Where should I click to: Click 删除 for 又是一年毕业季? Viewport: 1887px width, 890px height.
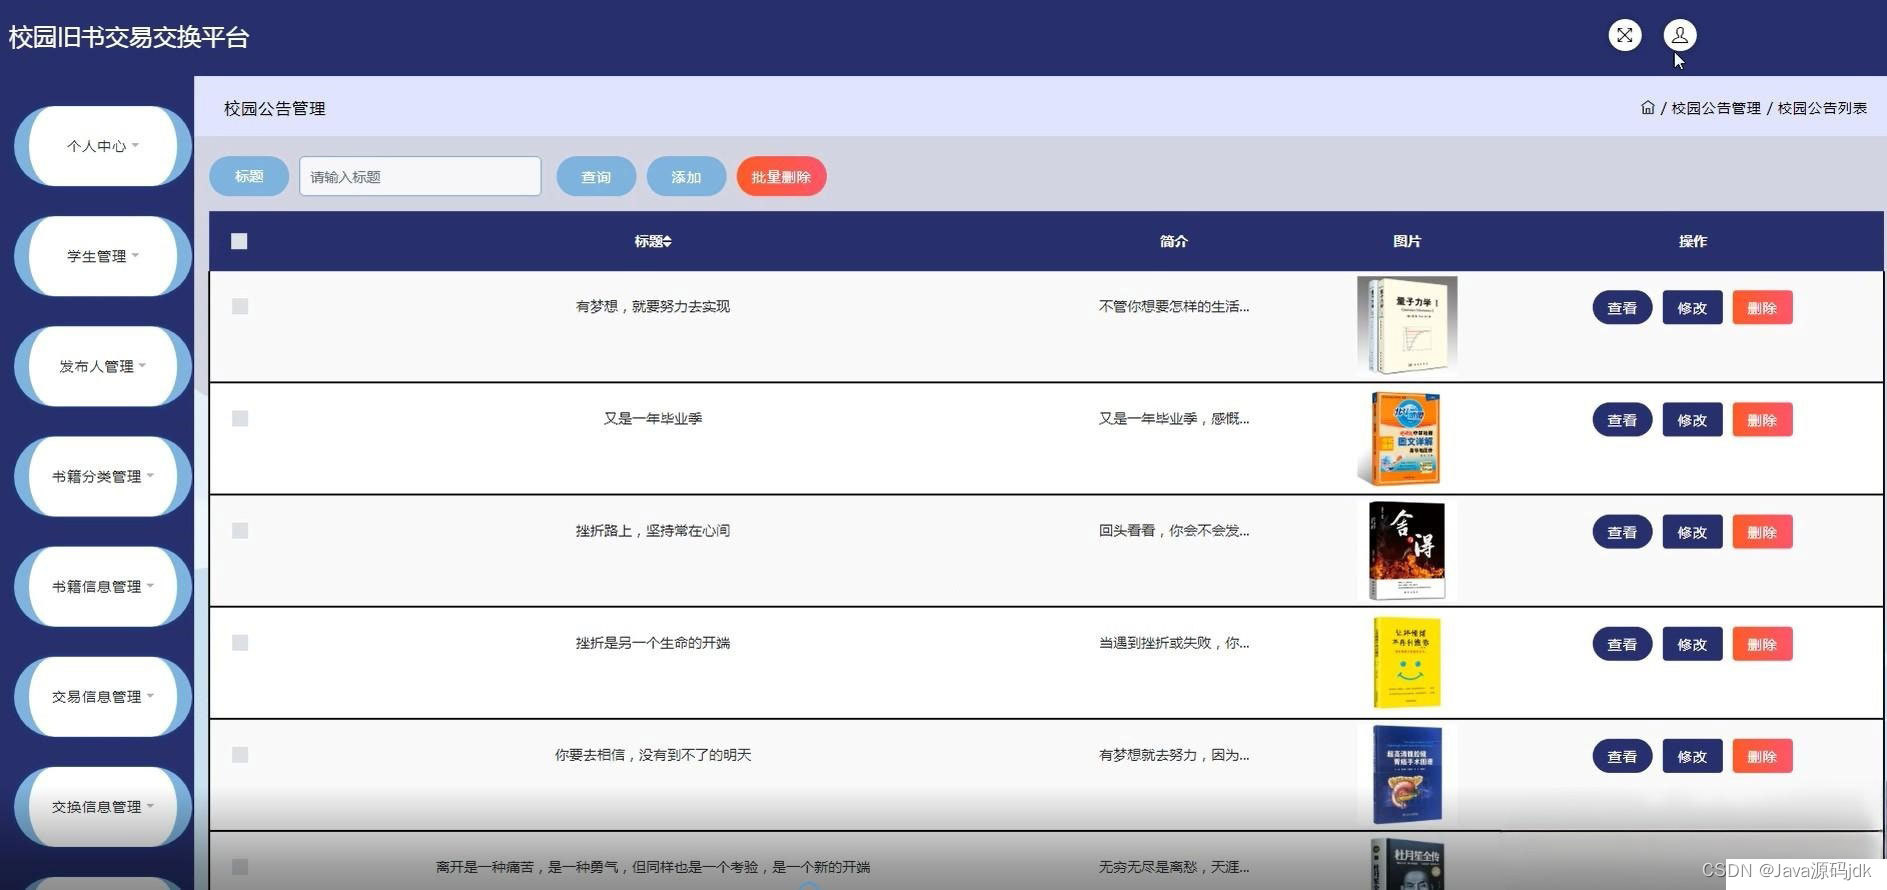point(1762,420)
